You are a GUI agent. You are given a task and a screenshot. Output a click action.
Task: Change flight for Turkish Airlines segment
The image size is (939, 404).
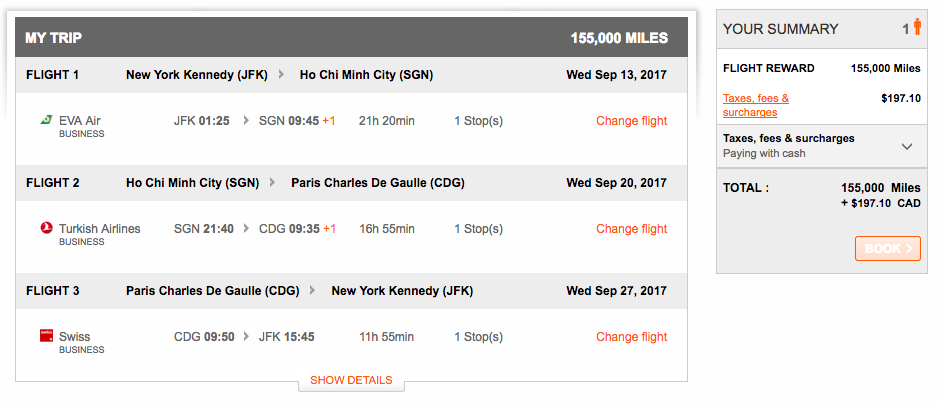click(631, 229)
